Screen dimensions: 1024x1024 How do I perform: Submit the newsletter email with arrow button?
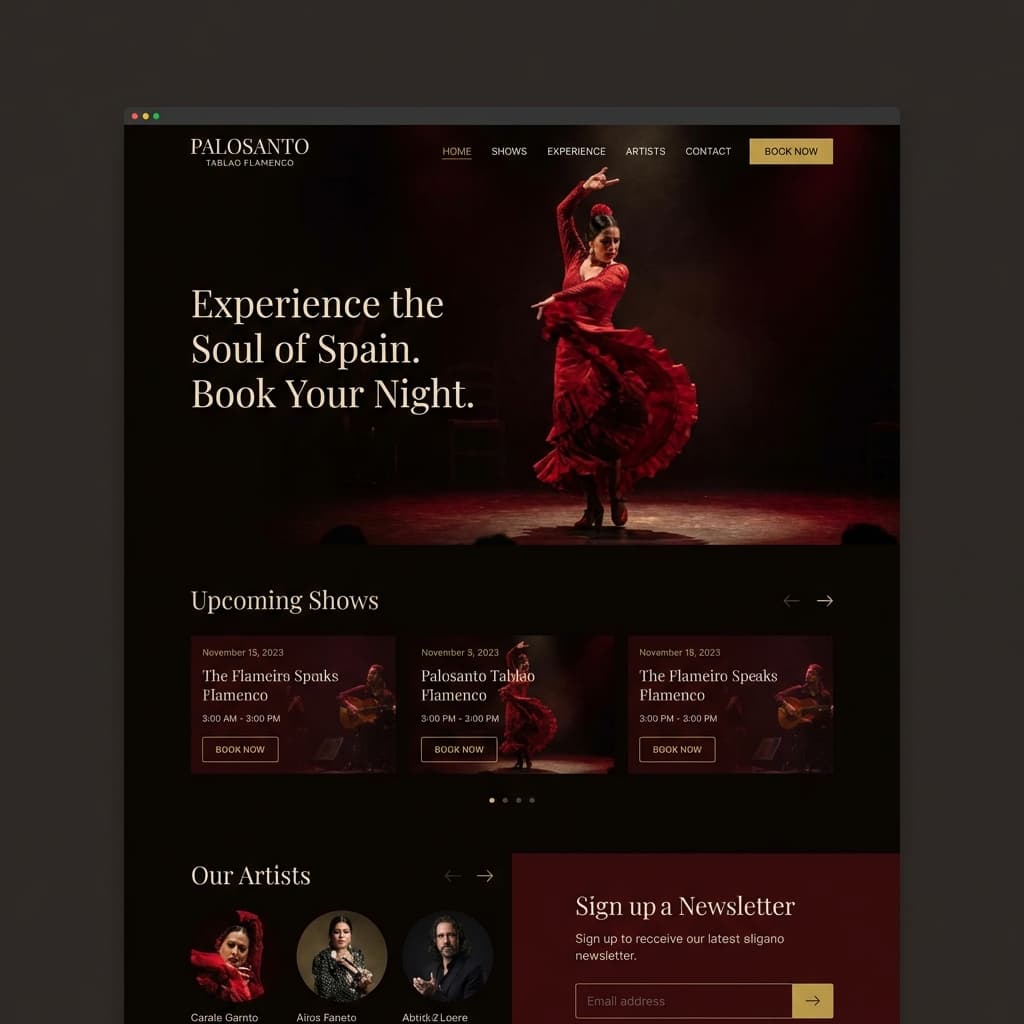[812, 1000]
